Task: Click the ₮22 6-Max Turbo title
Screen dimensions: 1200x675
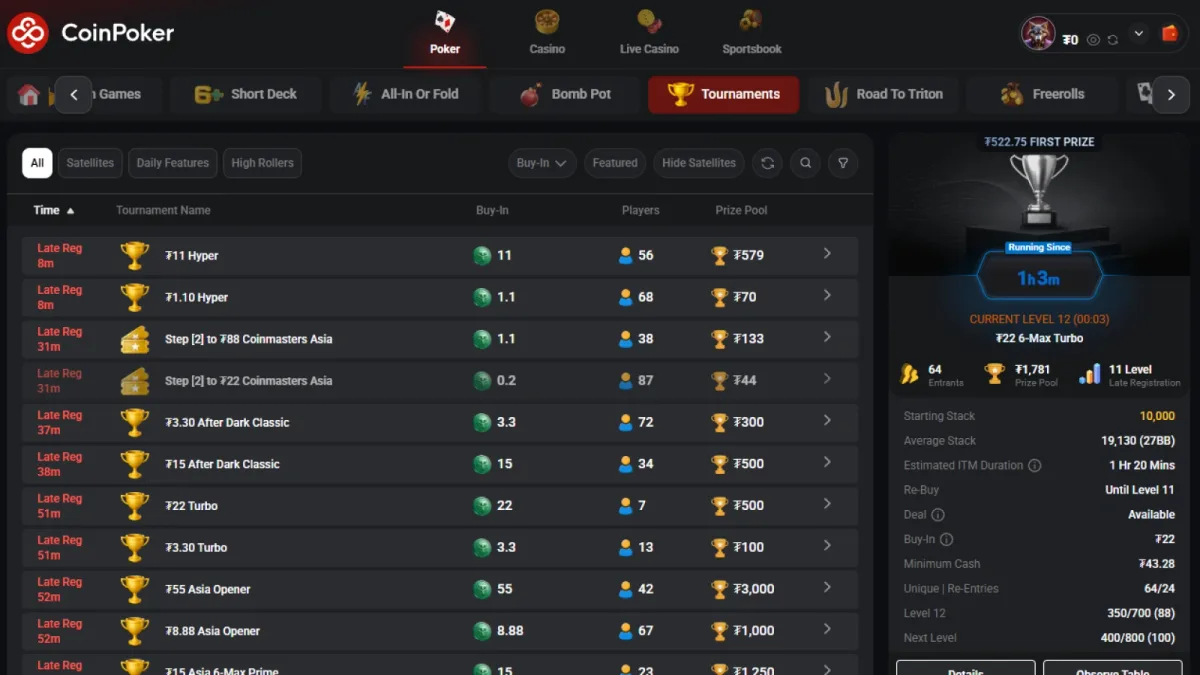Action: pyautogui.click(x=1039, y=338)
